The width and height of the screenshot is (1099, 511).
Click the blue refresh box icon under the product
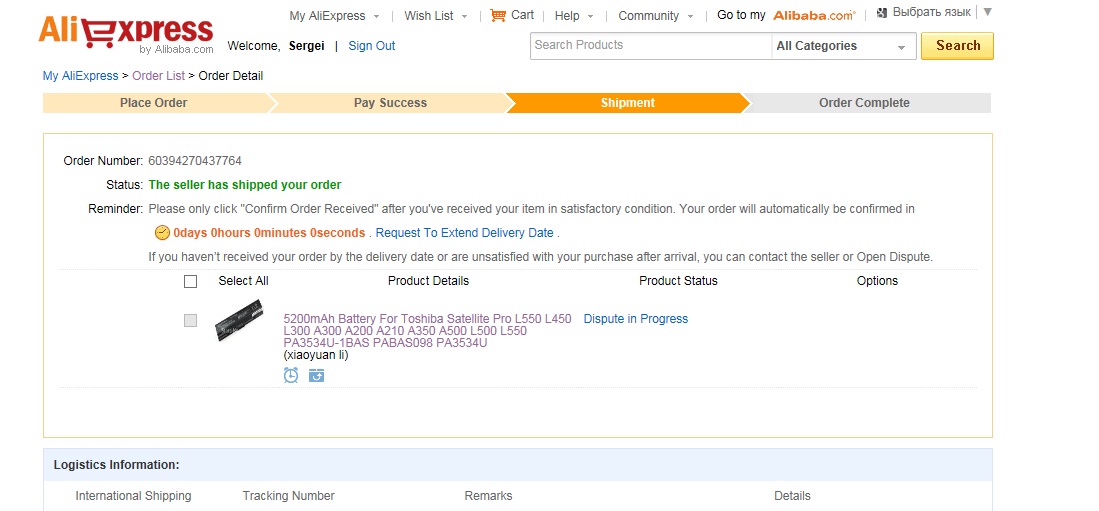[x=316, y=375]
